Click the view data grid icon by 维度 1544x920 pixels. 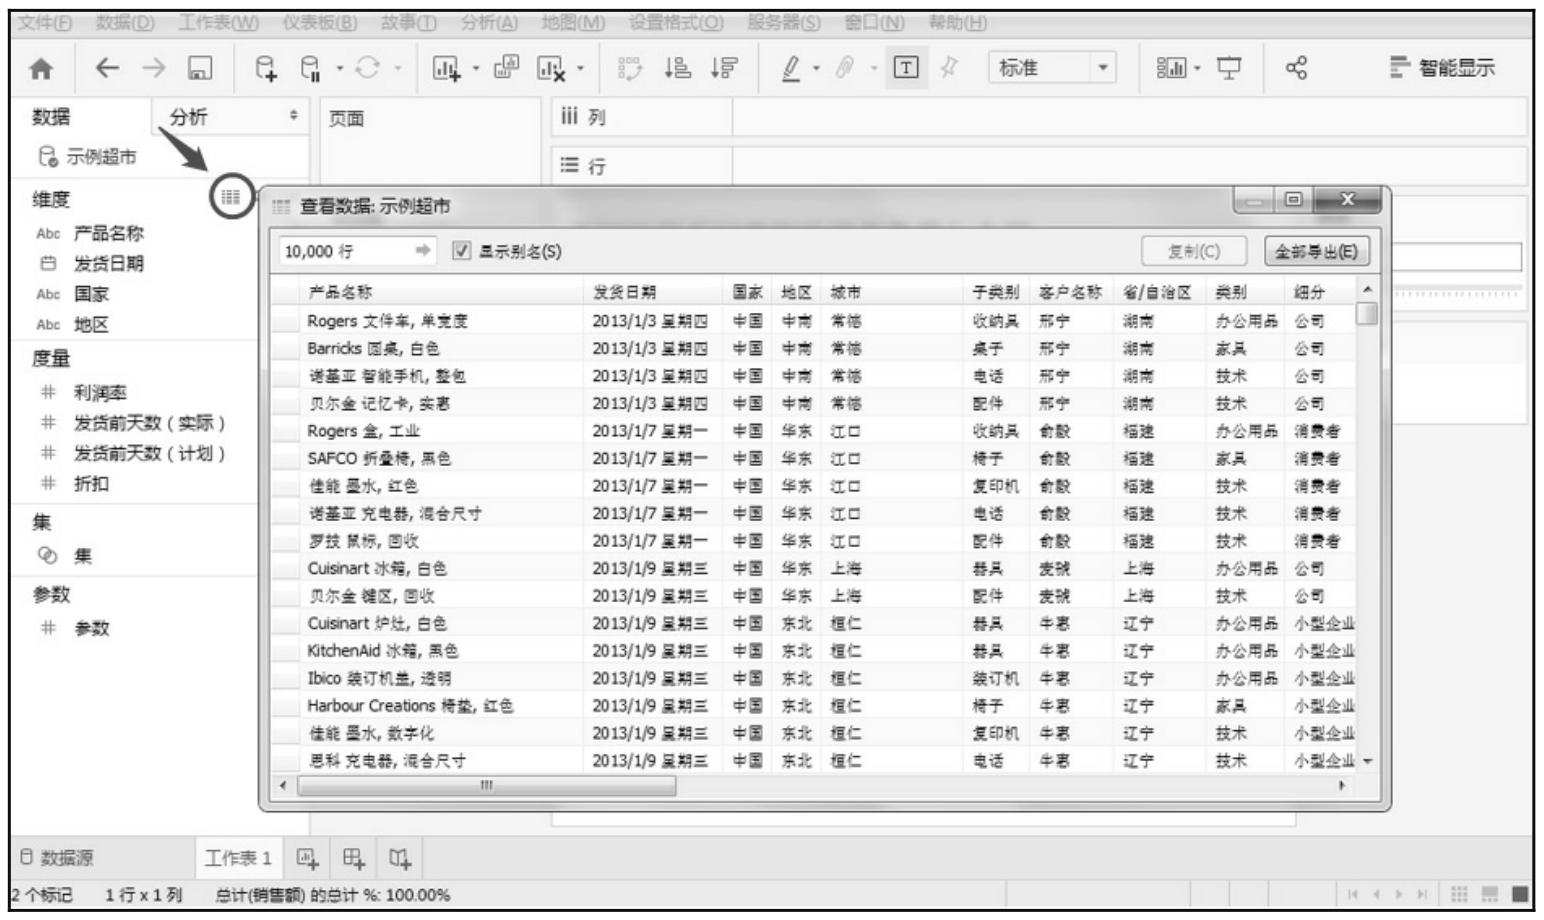[231, 197]
